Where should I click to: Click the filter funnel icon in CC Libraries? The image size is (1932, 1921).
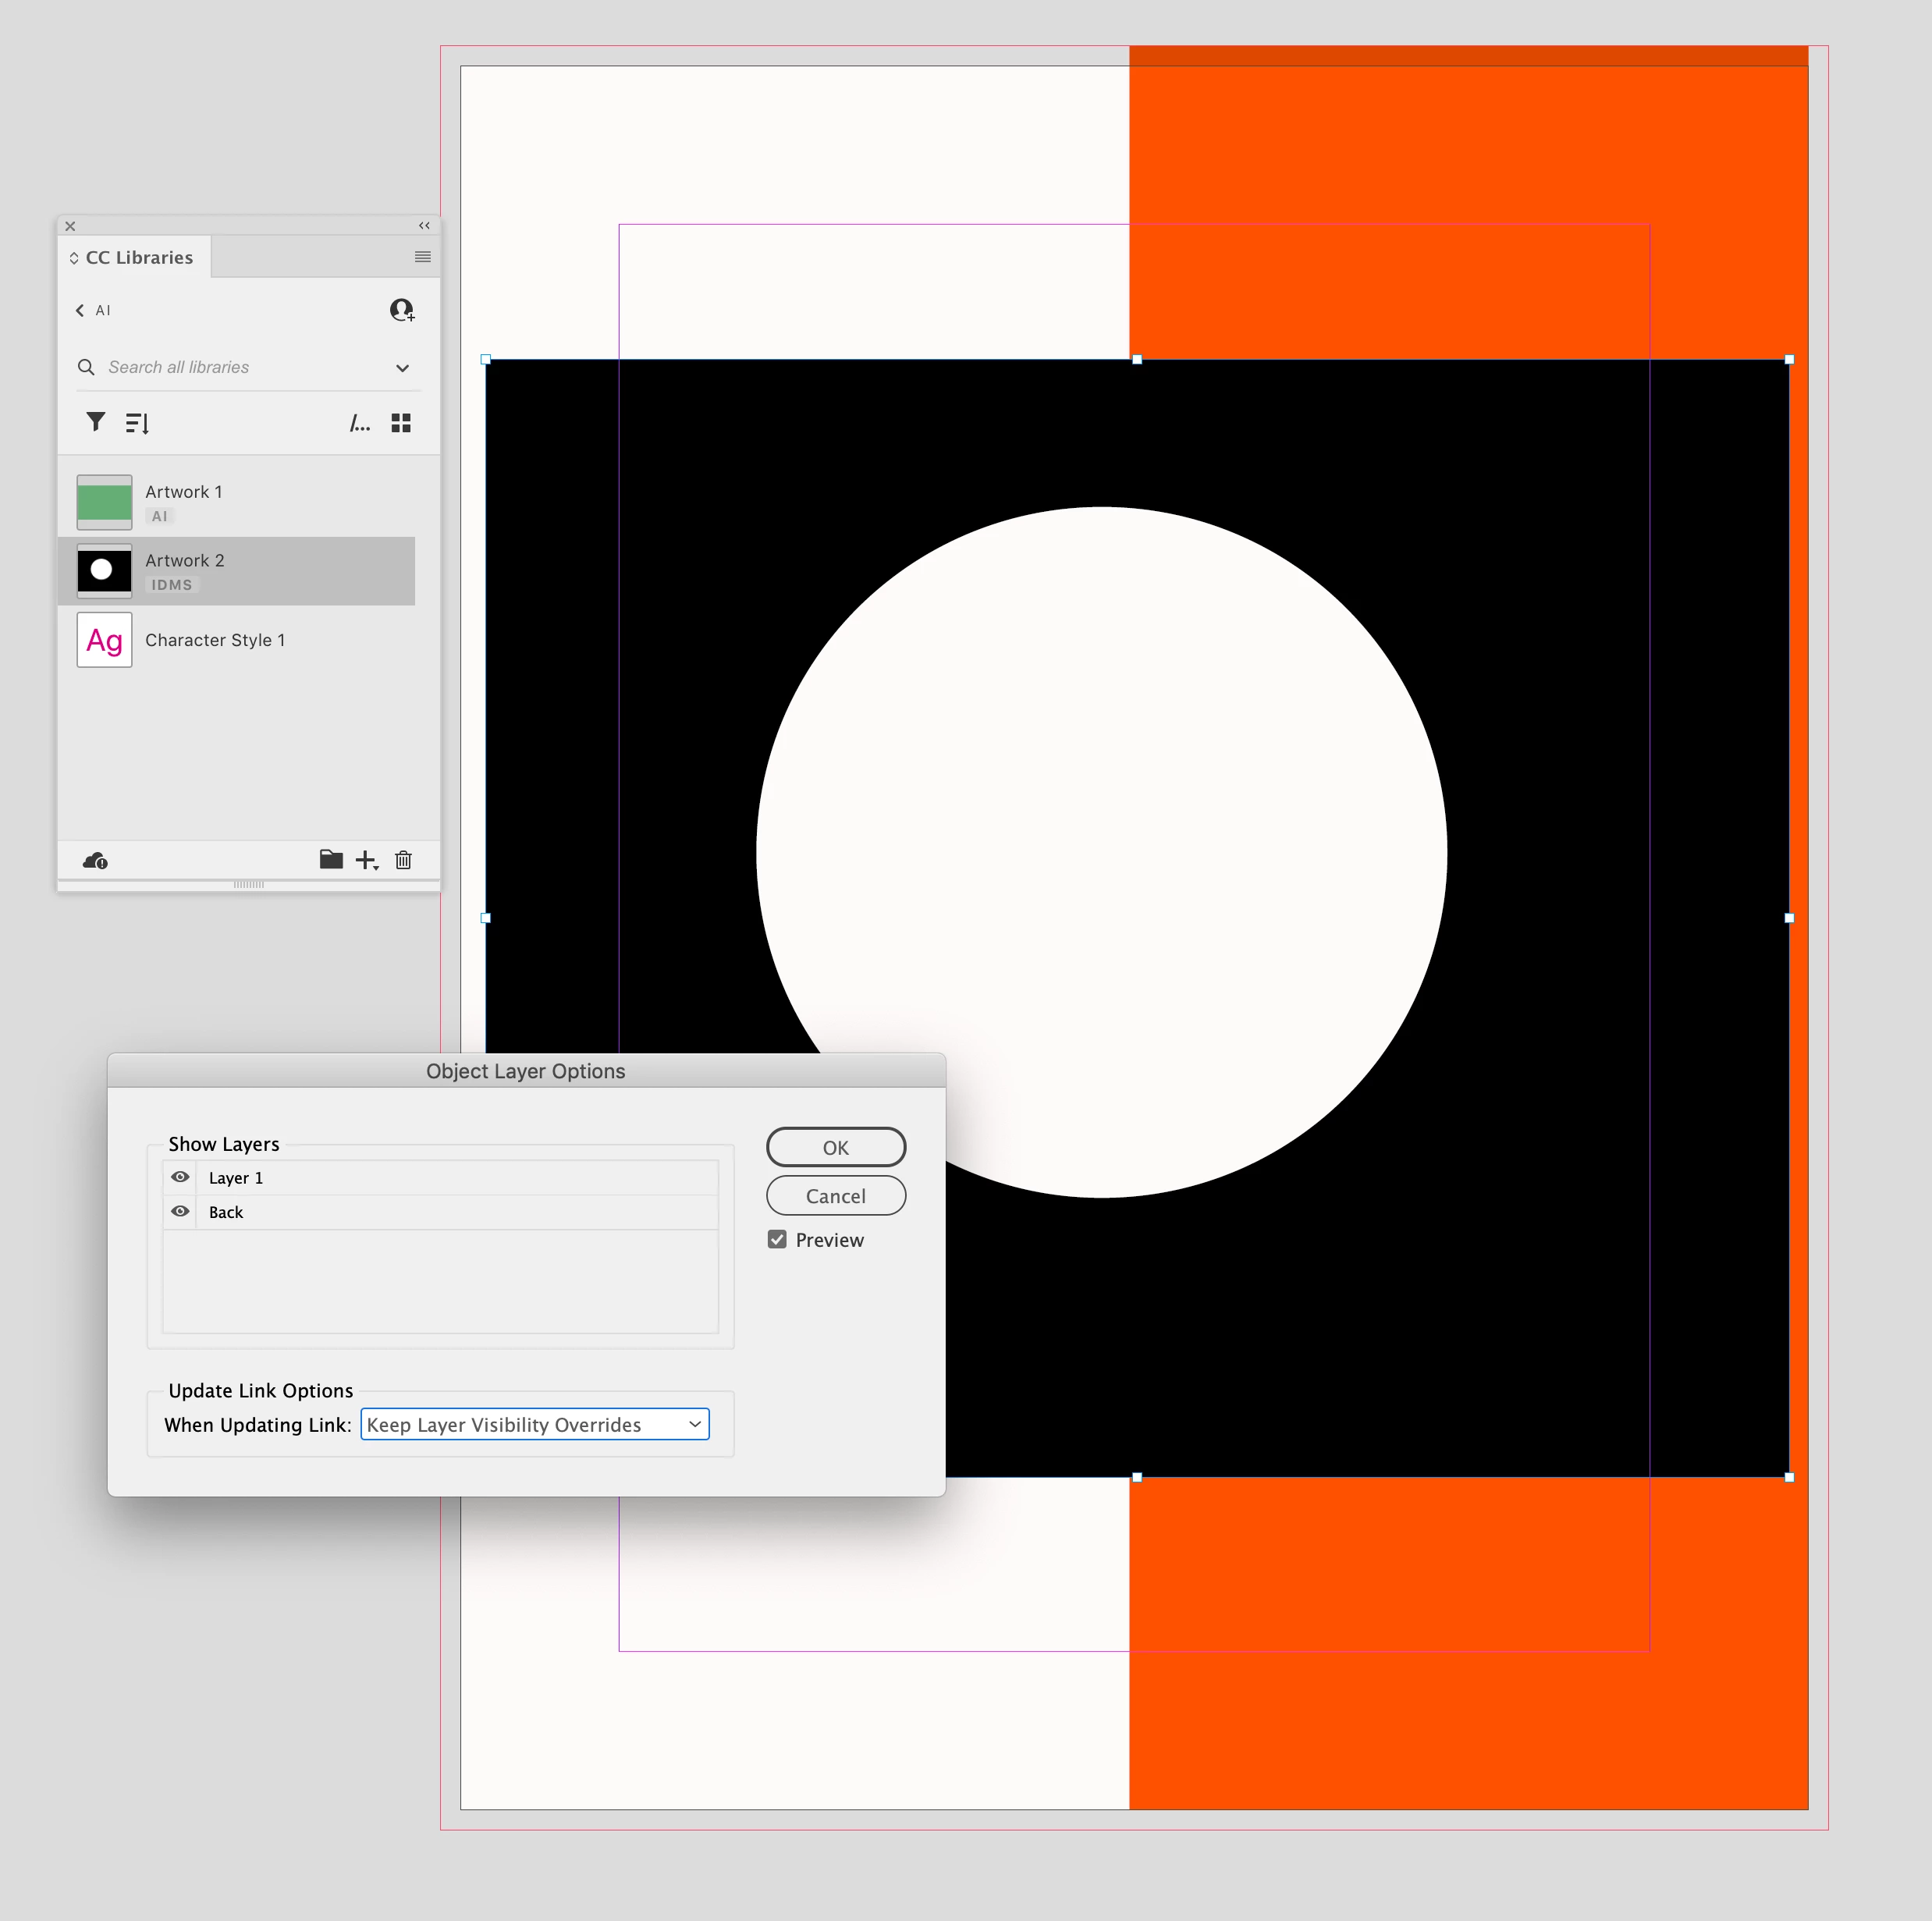(x=96, y=422)
